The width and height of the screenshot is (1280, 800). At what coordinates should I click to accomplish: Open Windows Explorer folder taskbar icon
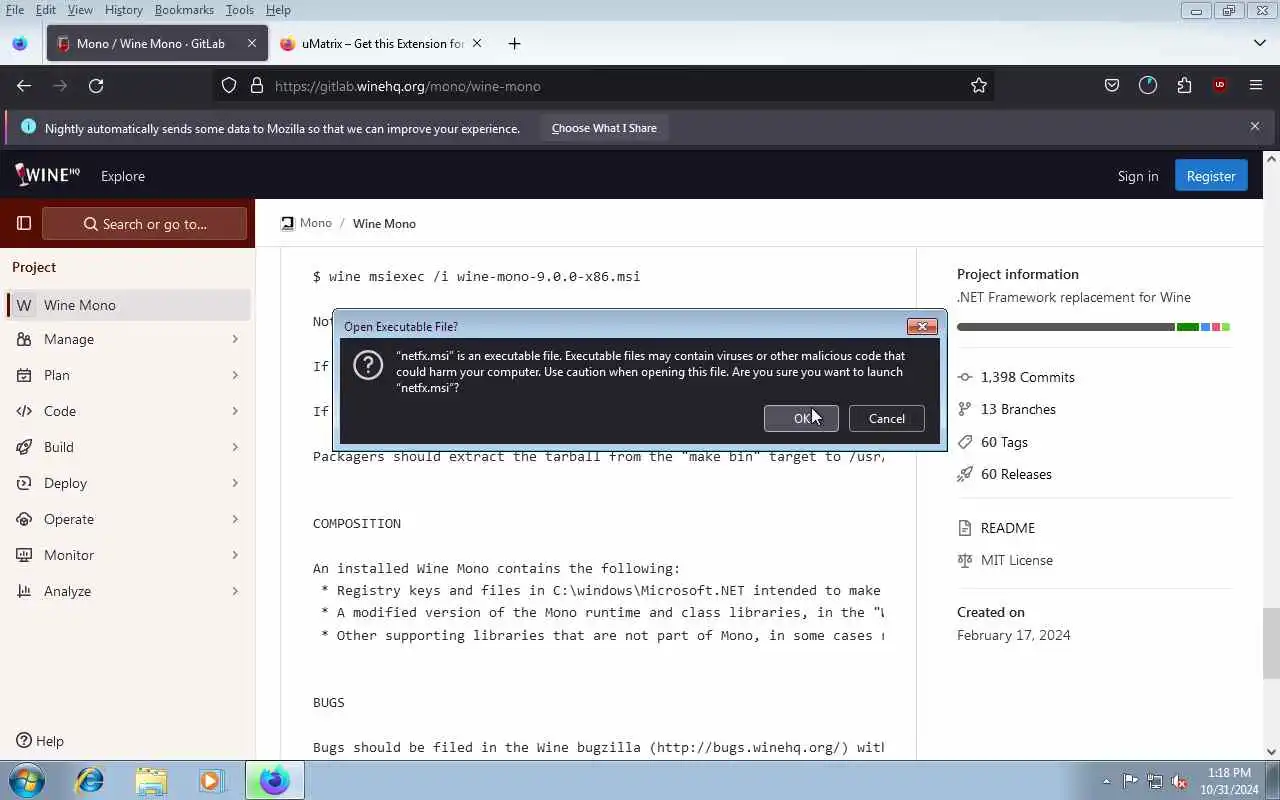(150, 780)
